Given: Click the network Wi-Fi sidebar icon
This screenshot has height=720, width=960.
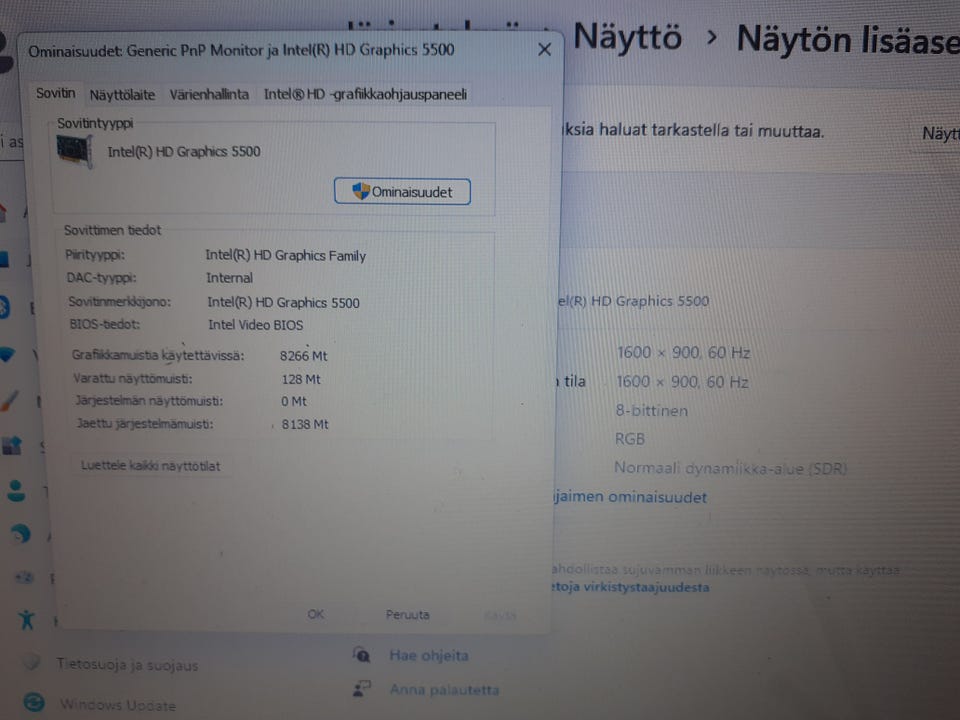Looking at the screenshot, I should [7, 354].
